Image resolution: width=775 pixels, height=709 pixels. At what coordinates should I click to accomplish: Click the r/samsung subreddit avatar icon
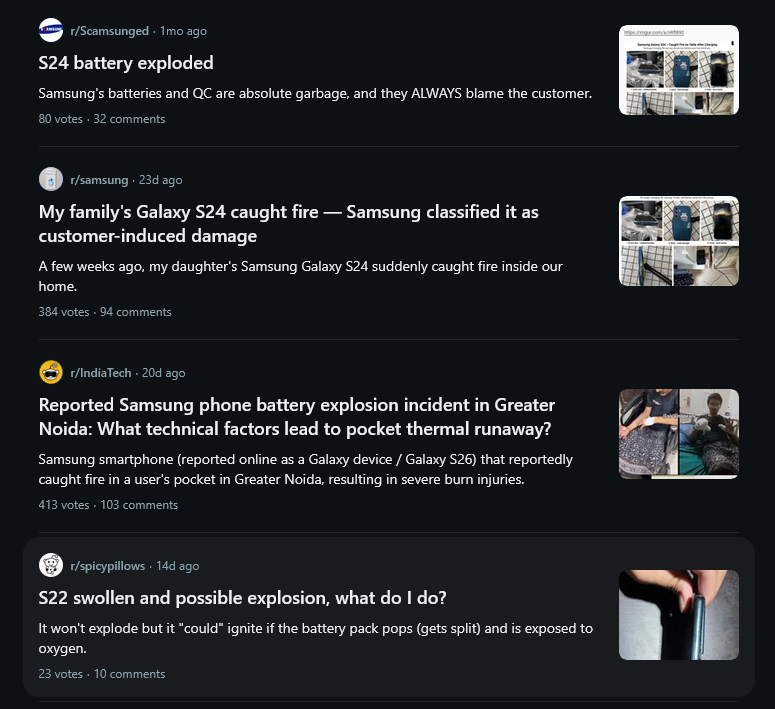point(51,179)
